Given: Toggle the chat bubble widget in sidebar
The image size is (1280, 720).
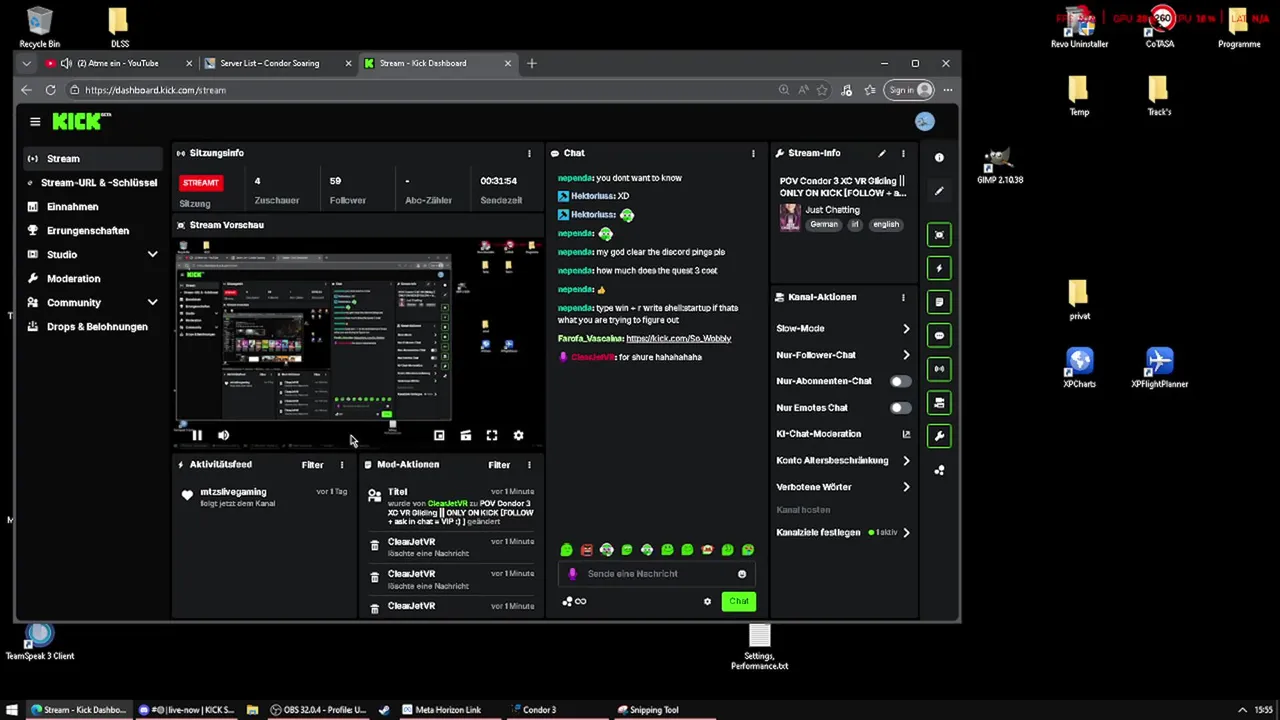Looking at the screenshot, I should (939, 336).
